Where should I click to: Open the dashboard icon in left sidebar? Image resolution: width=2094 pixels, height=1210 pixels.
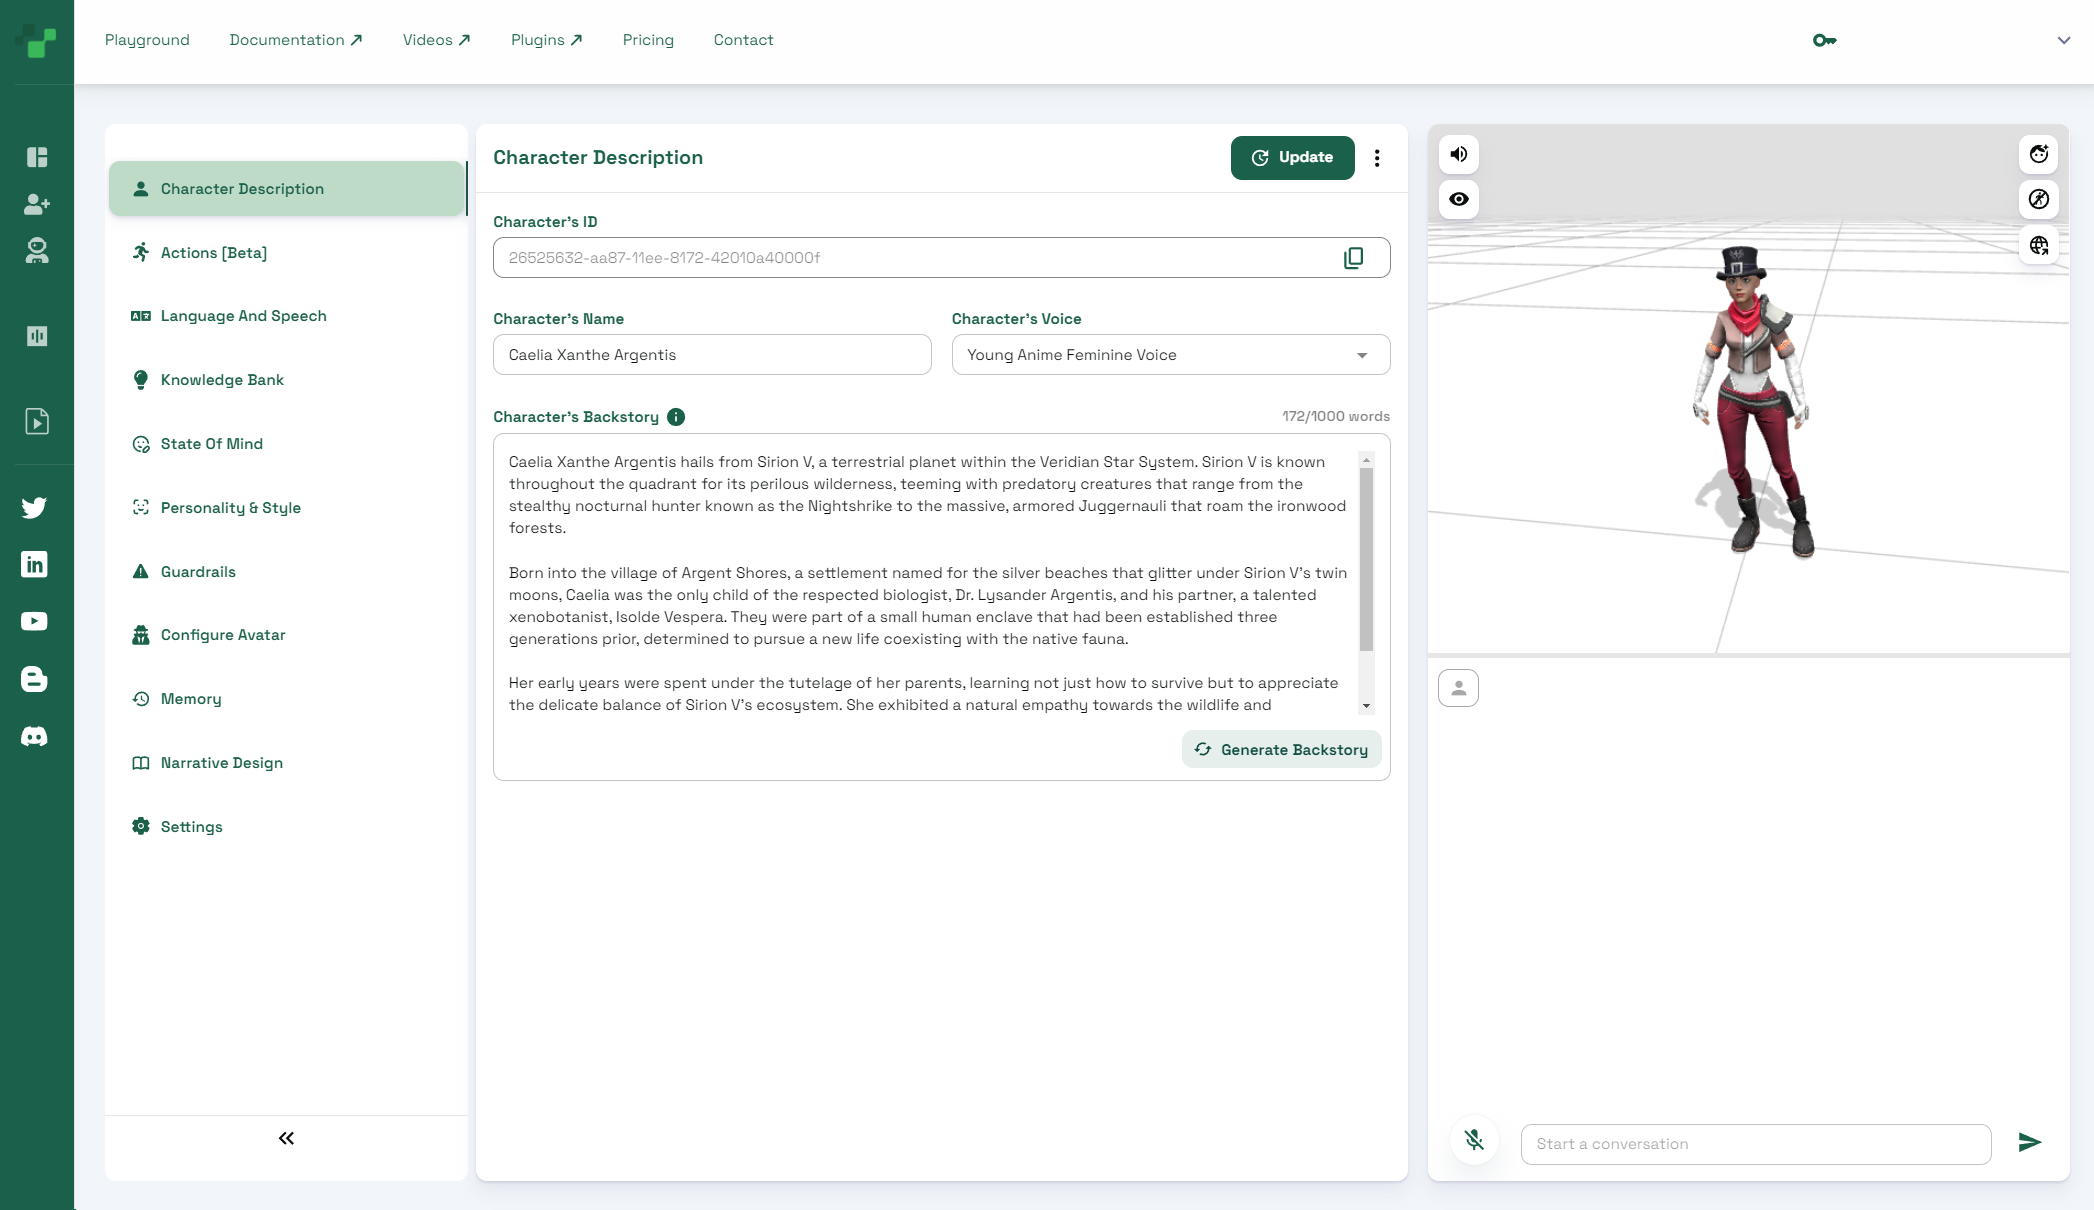coord(37,157)
